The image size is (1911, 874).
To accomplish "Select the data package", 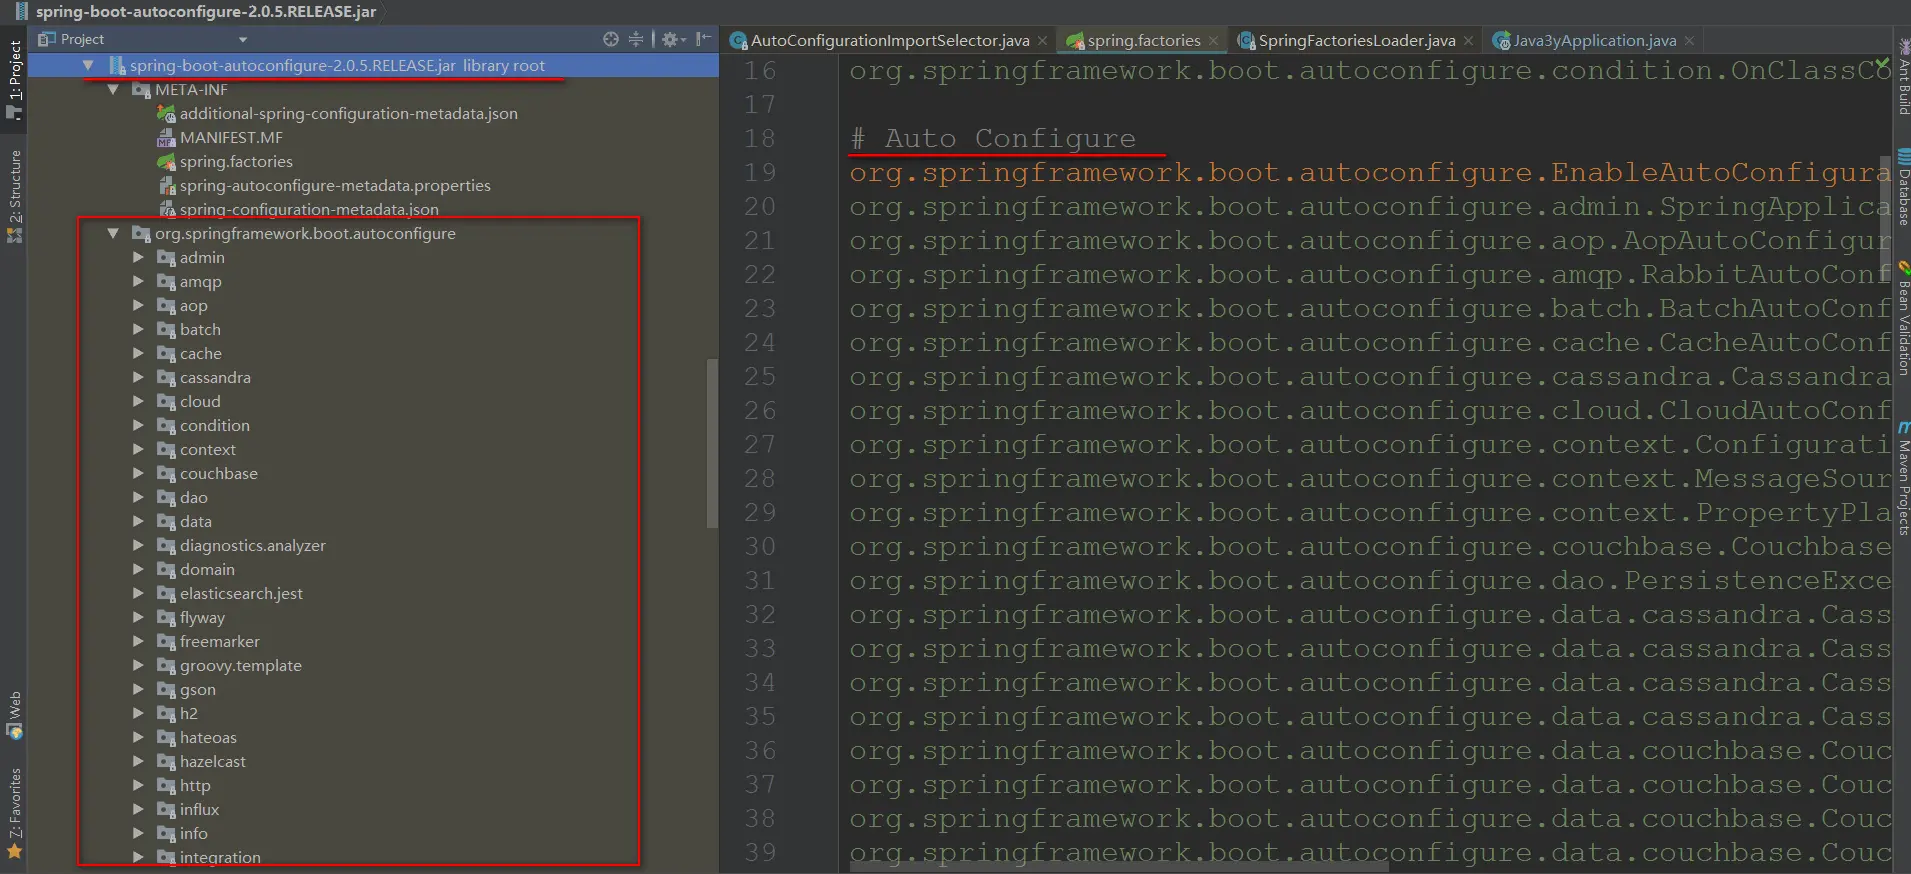I will pos(195,521).
